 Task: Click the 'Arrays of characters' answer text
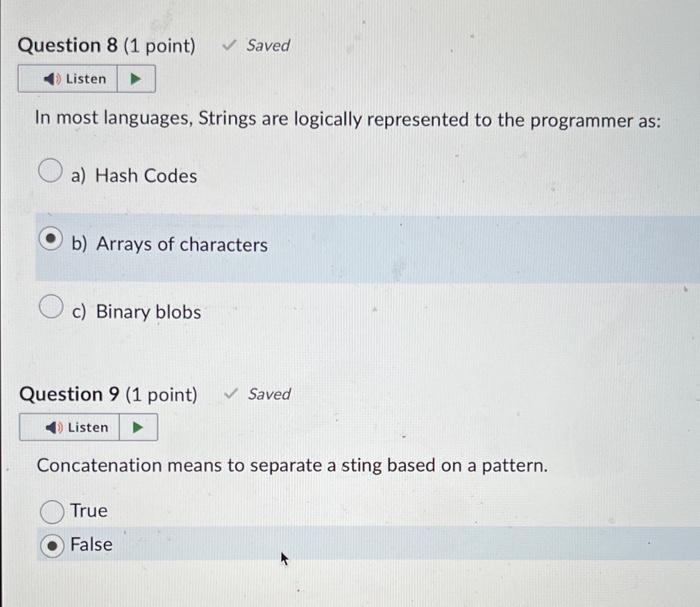click(182, 245)
